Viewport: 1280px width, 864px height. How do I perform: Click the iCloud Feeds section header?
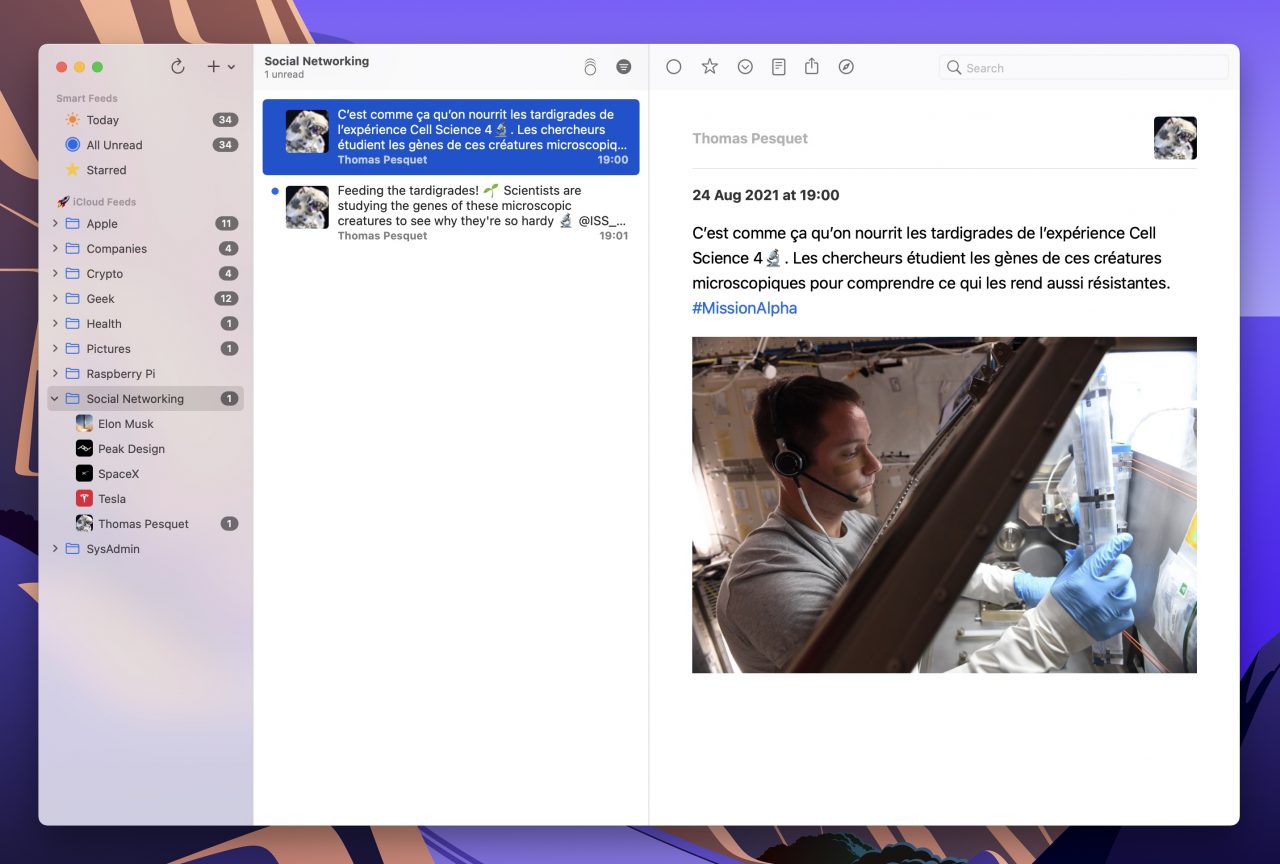(x=96, y=202)
